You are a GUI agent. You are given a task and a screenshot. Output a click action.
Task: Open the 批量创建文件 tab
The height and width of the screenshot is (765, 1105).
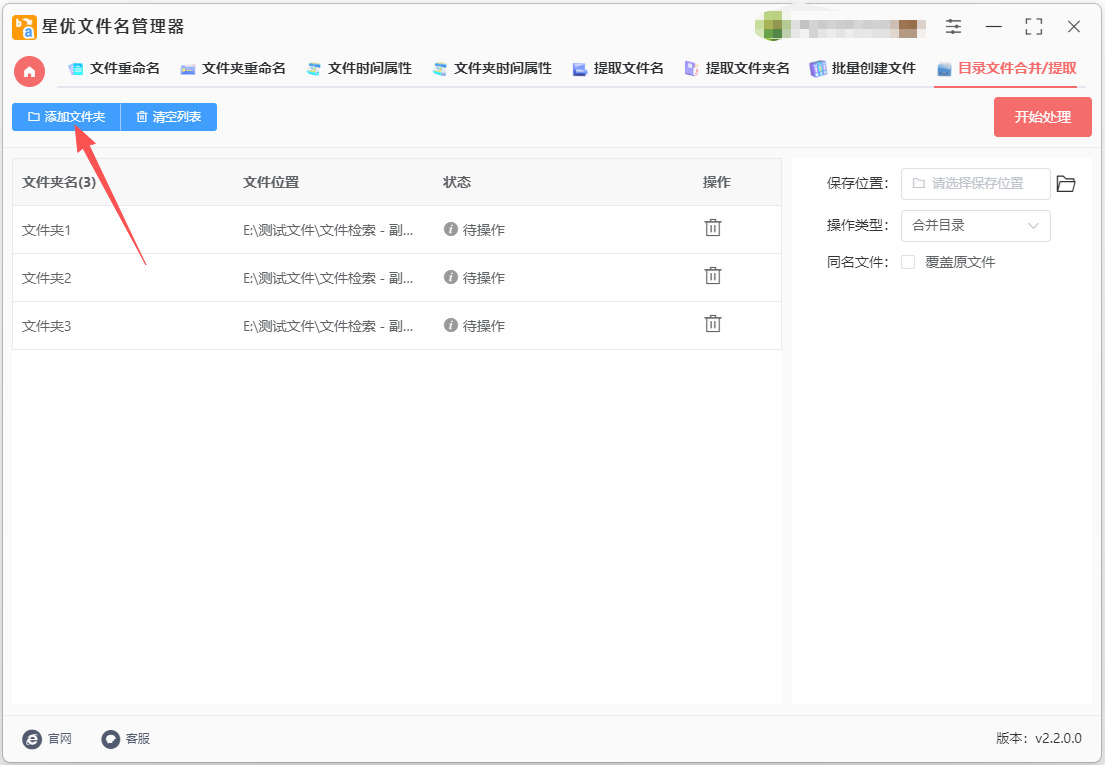[x=862, y=69]
